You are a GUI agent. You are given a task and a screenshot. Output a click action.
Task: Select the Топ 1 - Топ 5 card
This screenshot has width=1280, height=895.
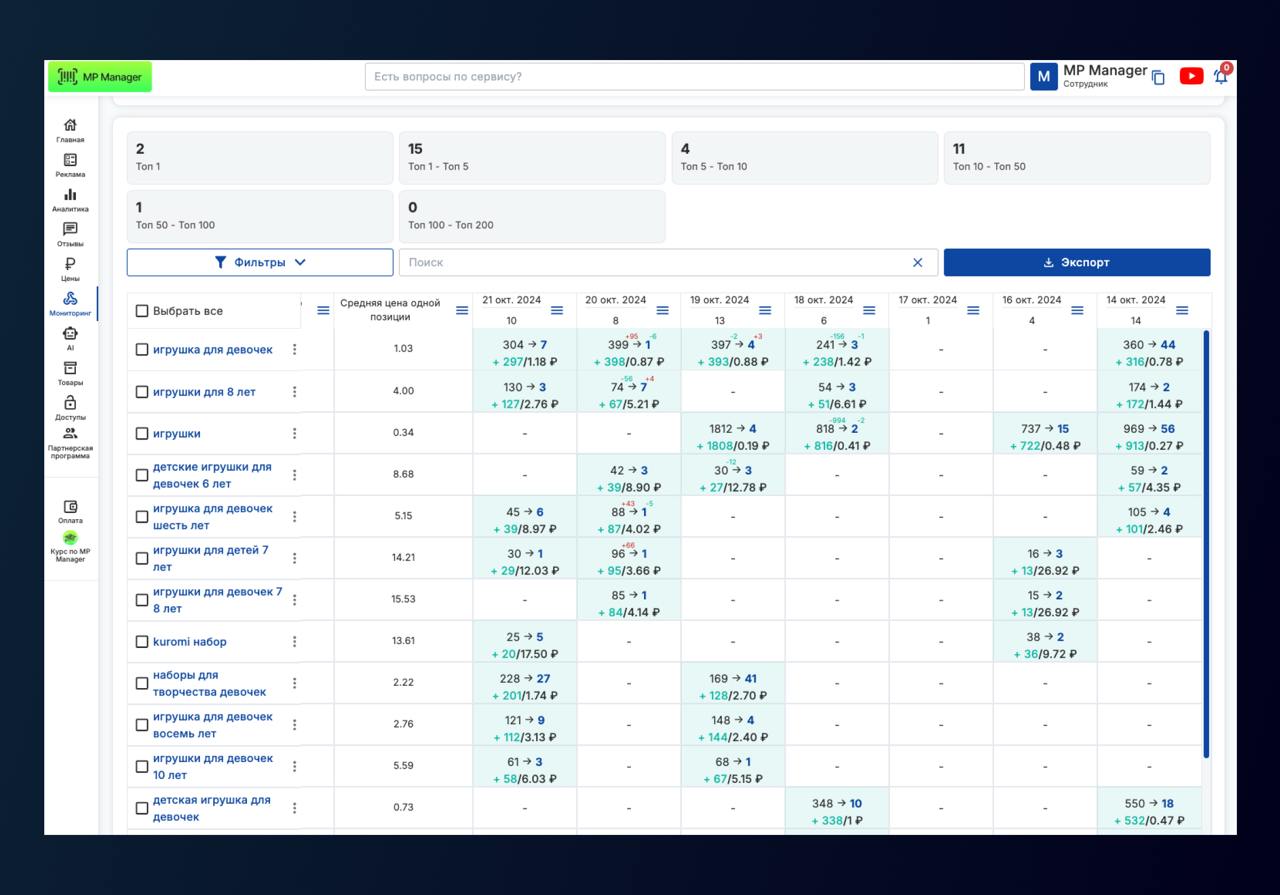[532, 157]
